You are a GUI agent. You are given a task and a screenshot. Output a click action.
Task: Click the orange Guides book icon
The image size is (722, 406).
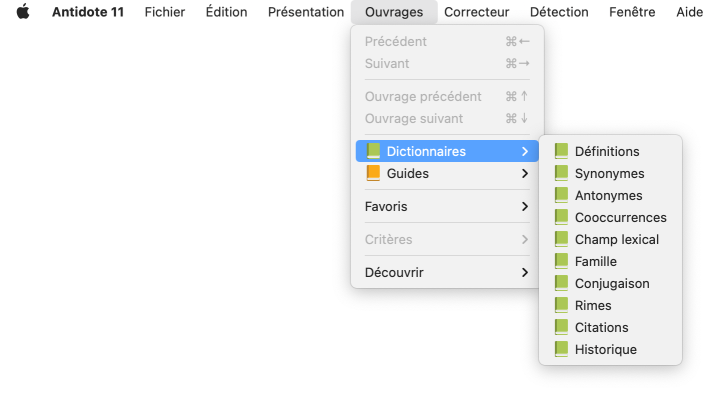pos(373,174)
